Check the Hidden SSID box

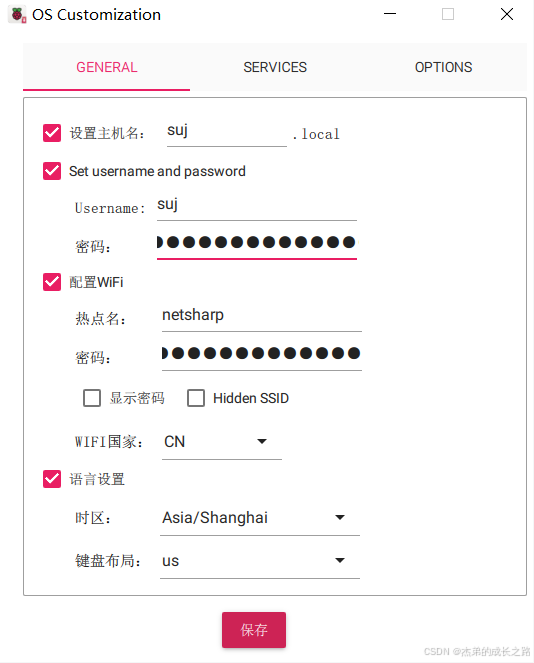[x=196, y=398]
